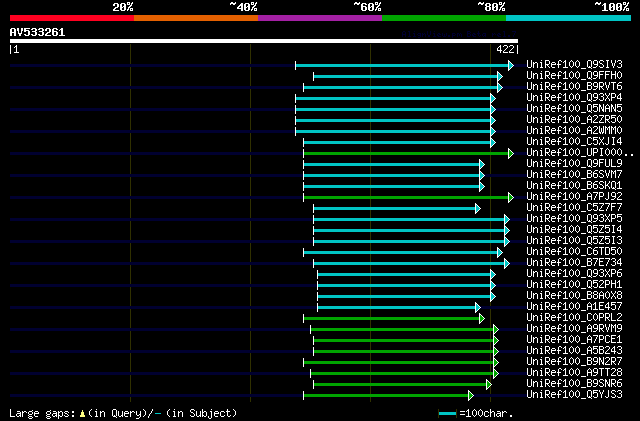
Task: Click the arrowhead ending the B9SNR6 alignment
Action: pos(489,385)
